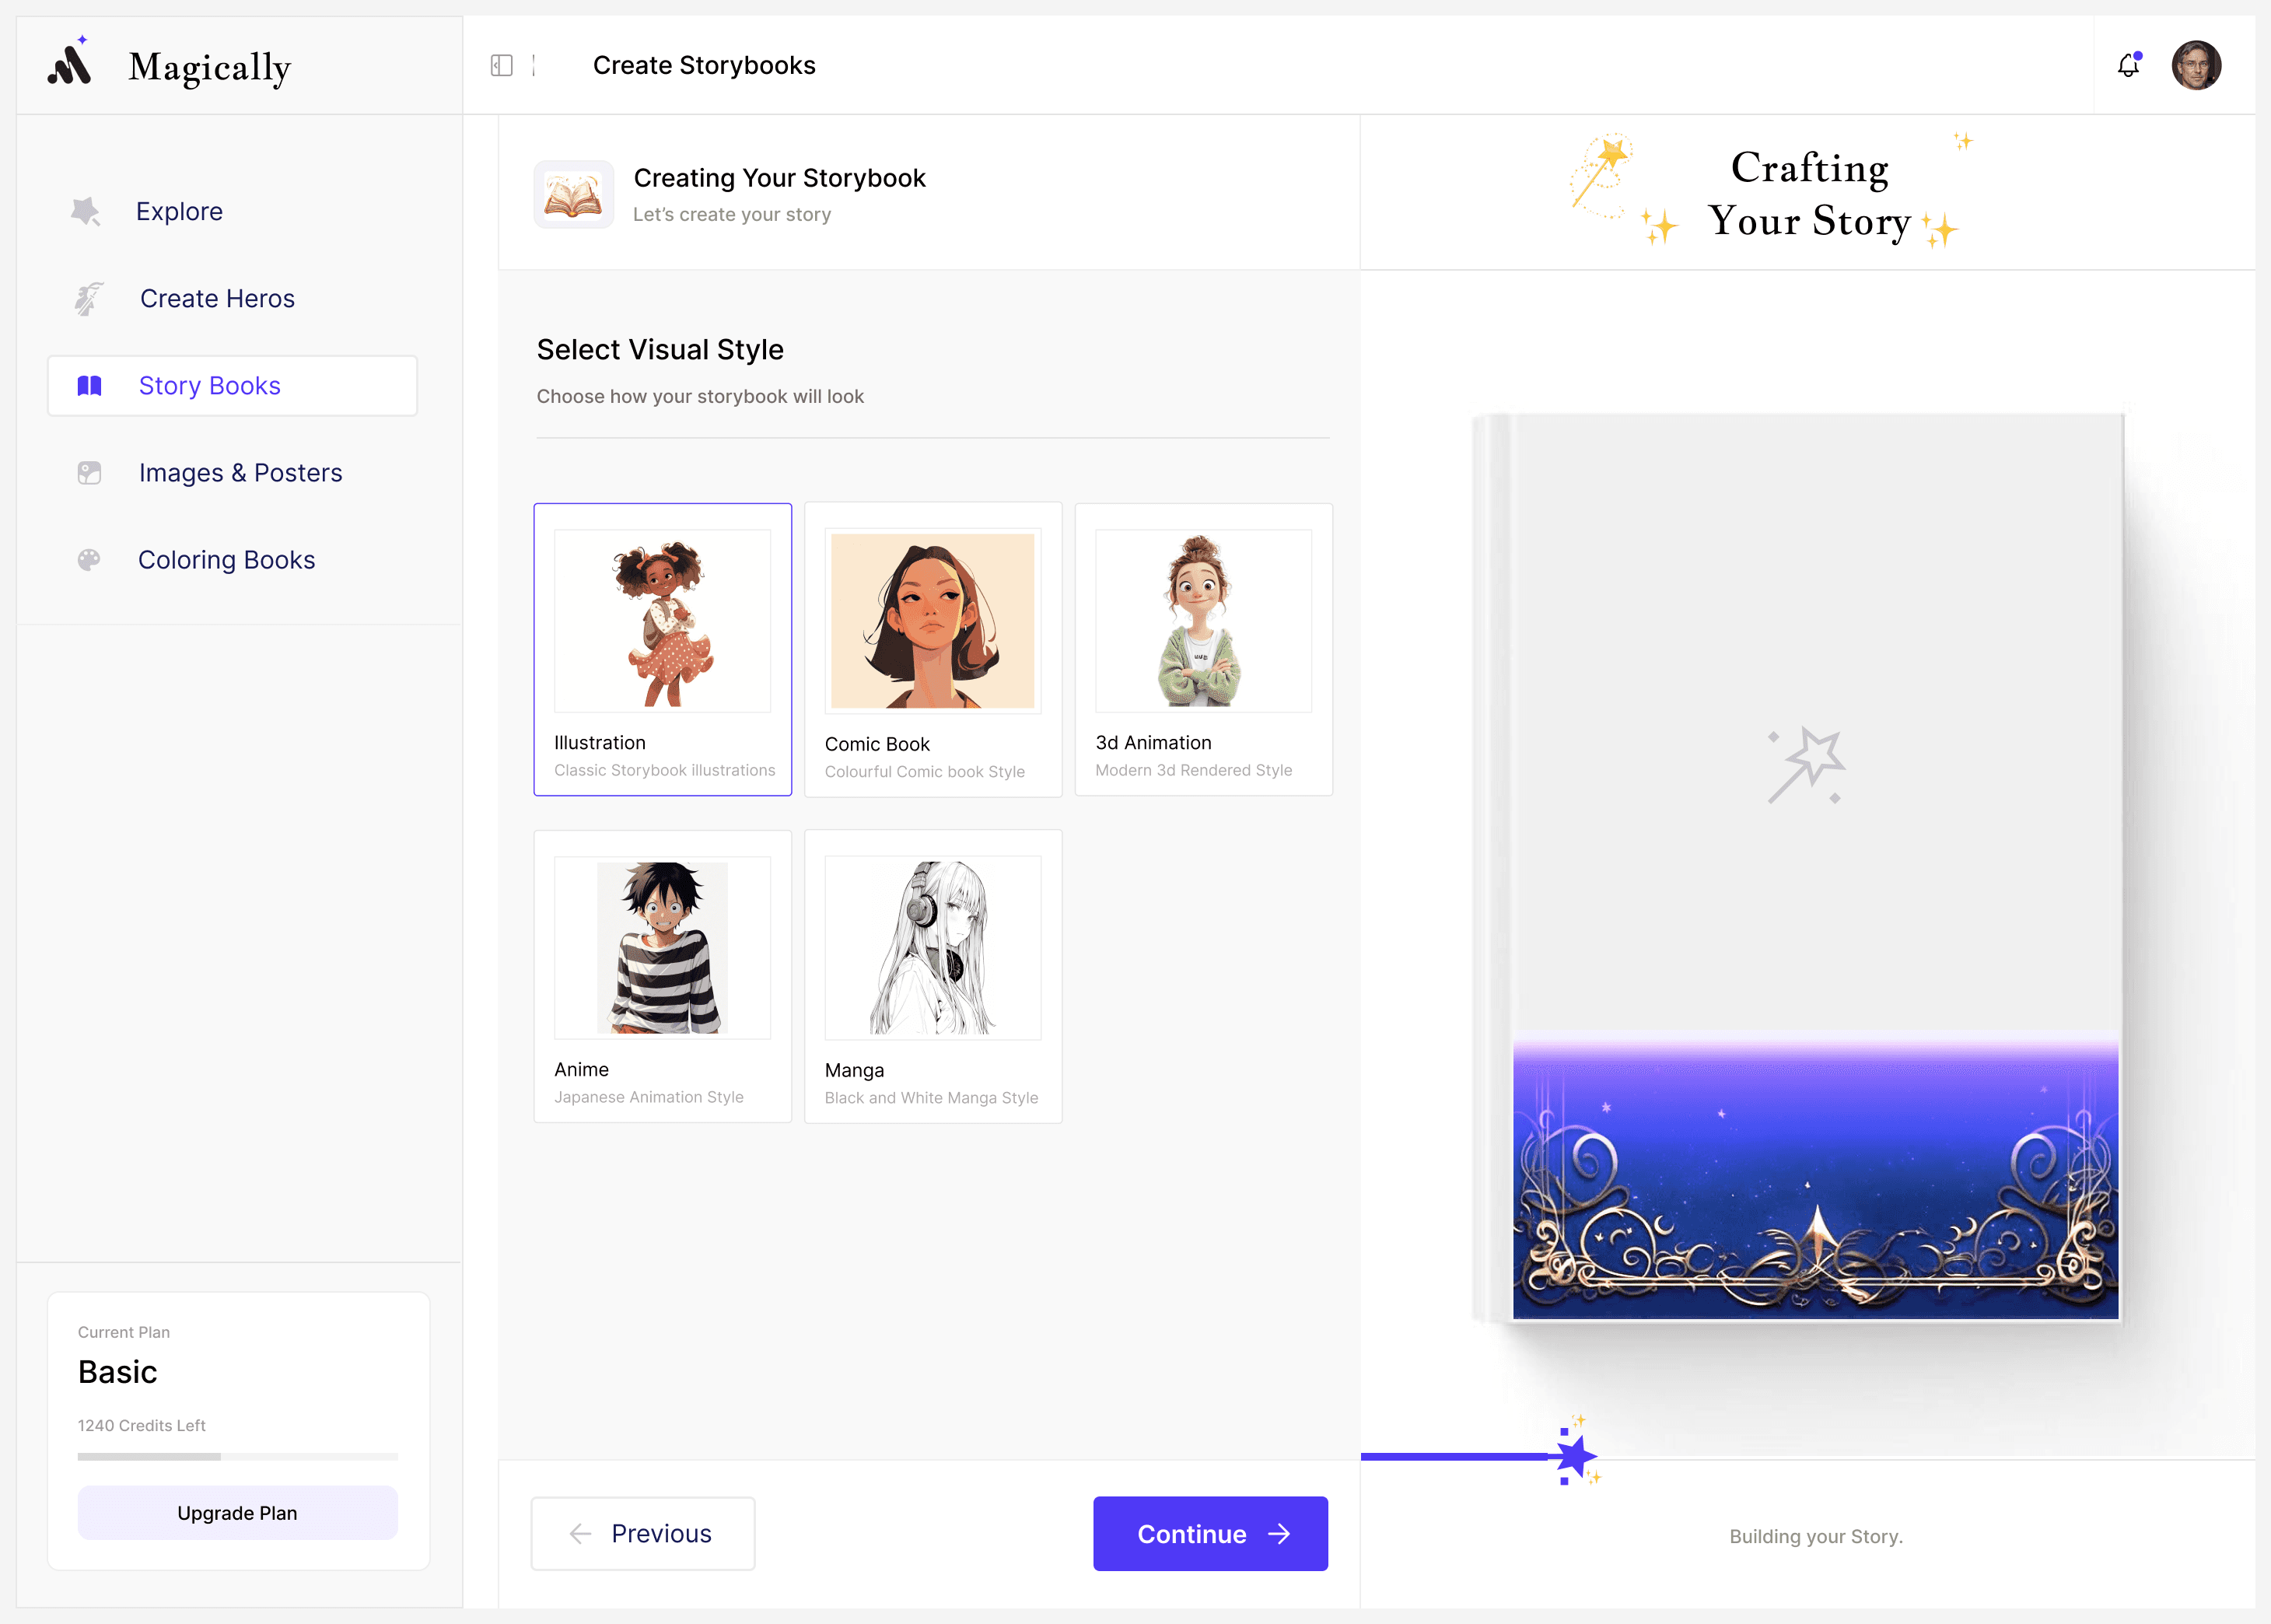The image size is (2271, 1624).
Task: Open the notifications bell
Action: click(x=2128, y=66)
